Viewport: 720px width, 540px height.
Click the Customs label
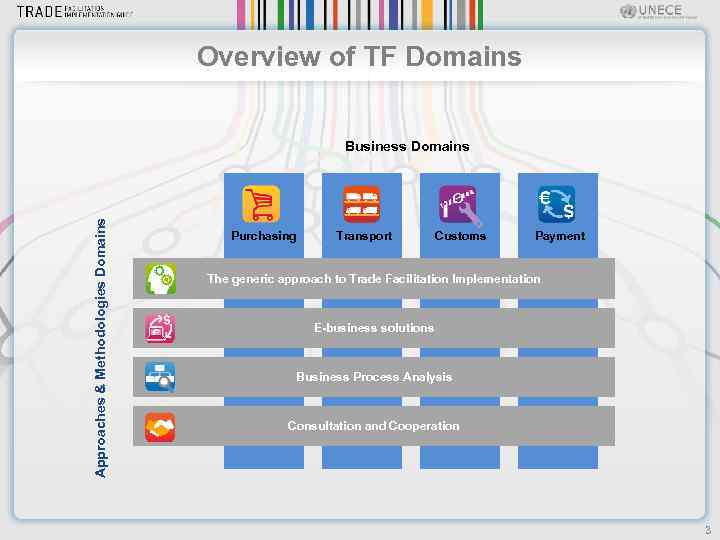(x=460, y=236)
